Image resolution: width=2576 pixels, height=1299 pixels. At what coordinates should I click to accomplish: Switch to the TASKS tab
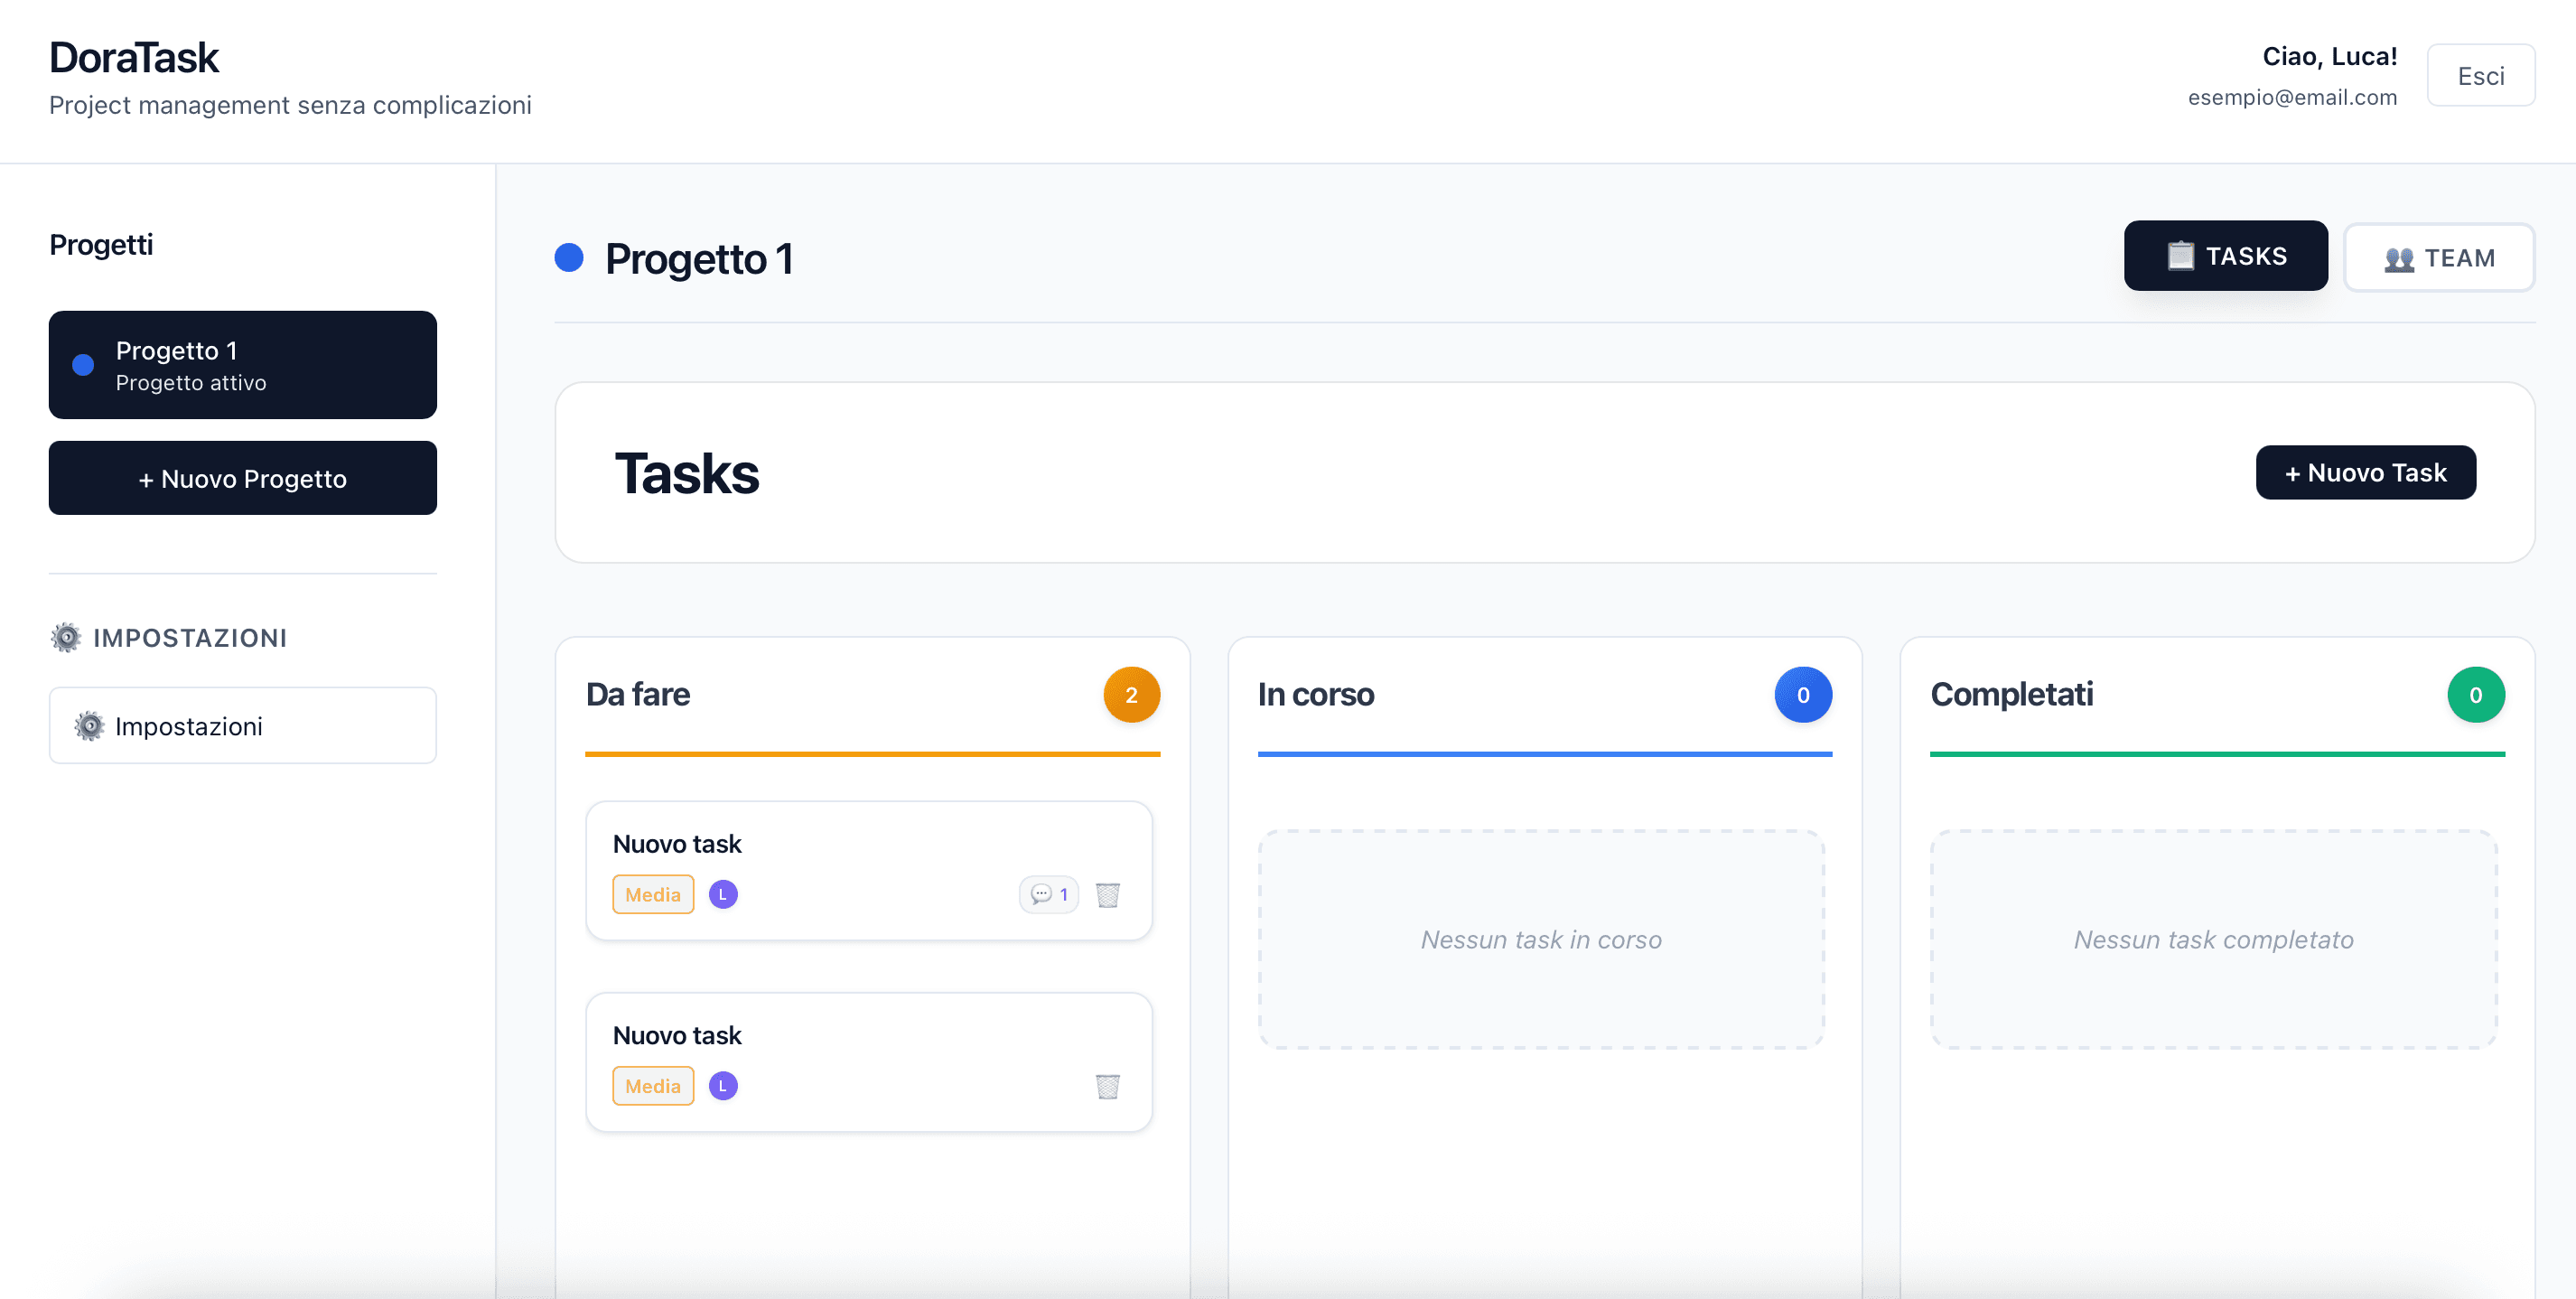(x=2225, y=256)
